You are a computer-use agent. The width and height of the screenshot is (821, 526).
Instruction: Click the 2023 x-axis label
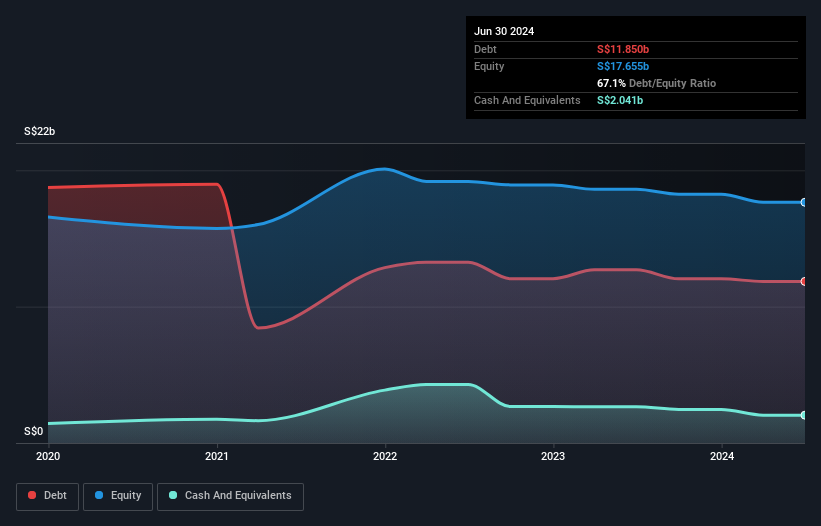coord(553,456)
